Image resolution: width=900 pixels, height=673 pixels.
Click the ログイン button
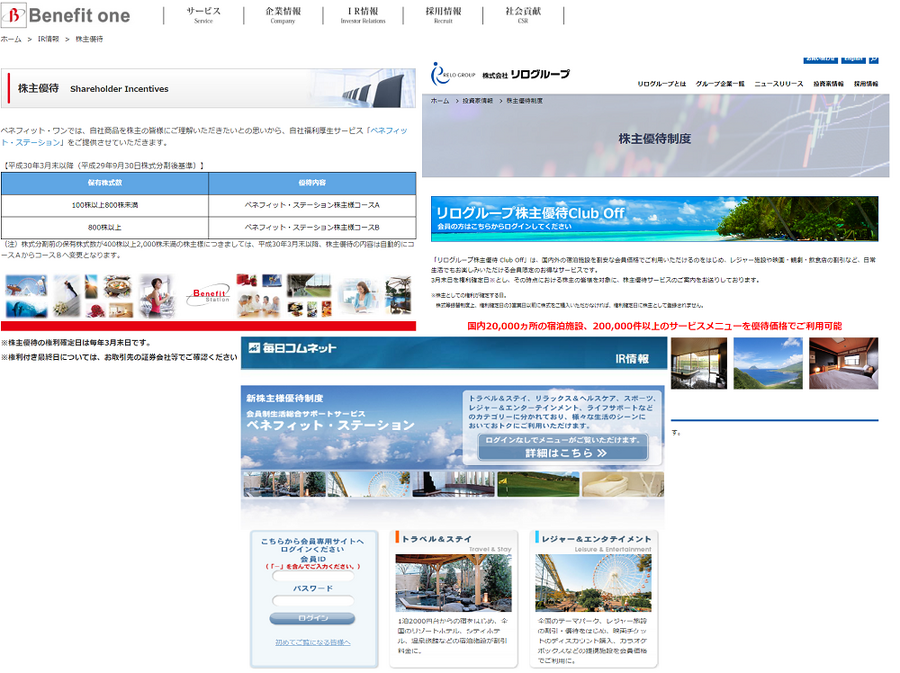point(312,618)
